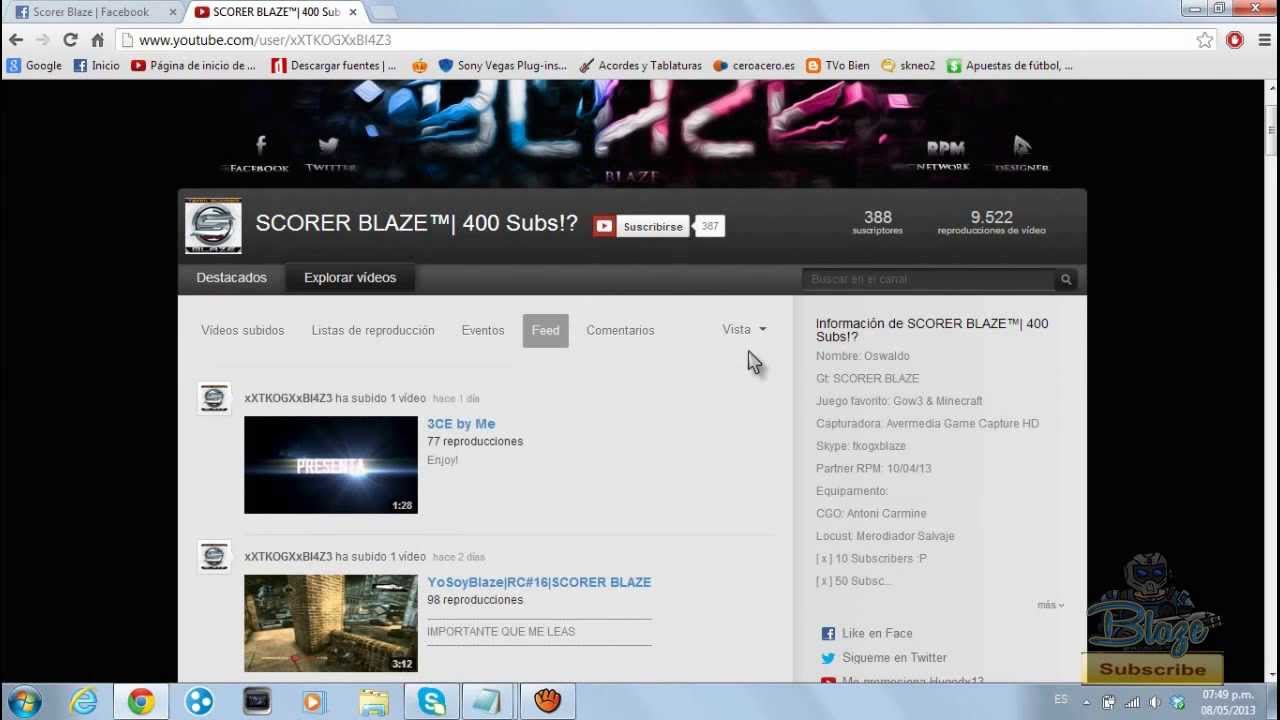Open the Sony Vegas Plug-ins bookmark
The width and height of the screenshot is (1280, 720).
pyautogui.click(x=502, y=66)
